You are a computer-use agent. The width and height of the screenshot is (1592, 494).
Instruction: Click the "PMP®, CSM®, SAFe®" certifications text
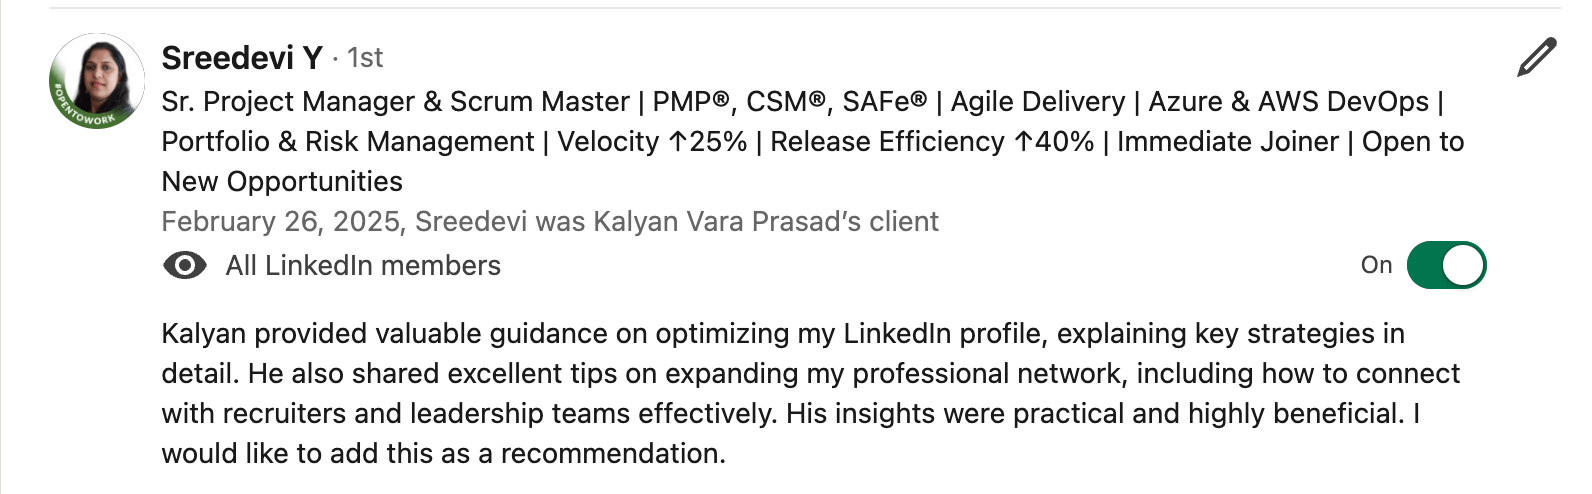[x=789, y=102]
